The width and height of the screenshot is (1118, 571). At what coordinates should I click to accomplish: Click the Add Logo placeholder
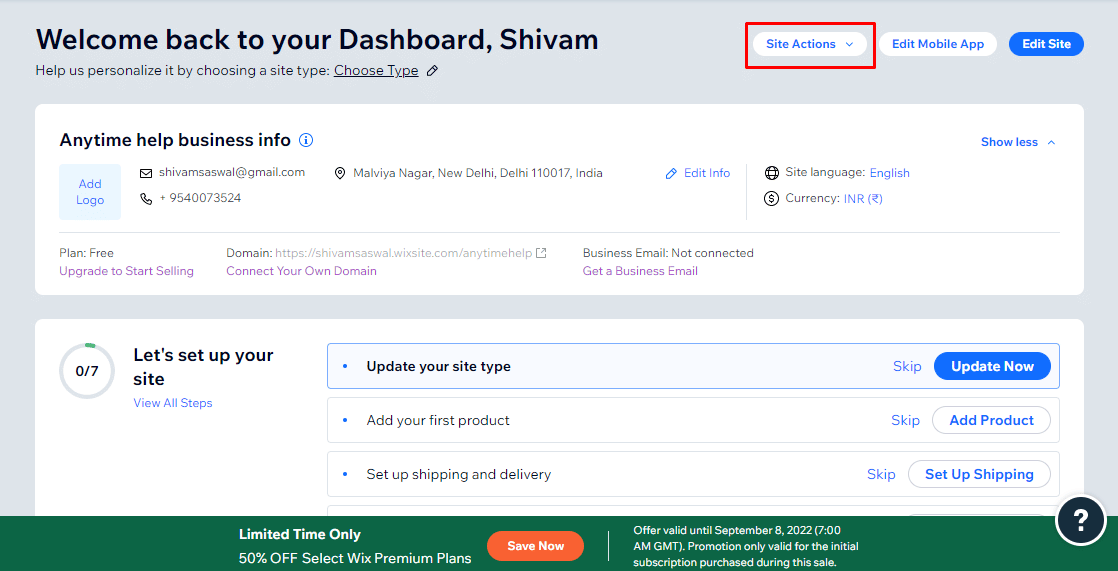coord(90,192)
